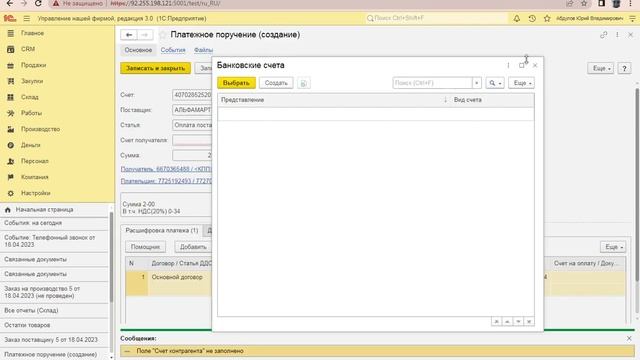The height and width of the screenshot is (360, 640).
Task: Open Получатель details link
Action: [x=166, y=169]
